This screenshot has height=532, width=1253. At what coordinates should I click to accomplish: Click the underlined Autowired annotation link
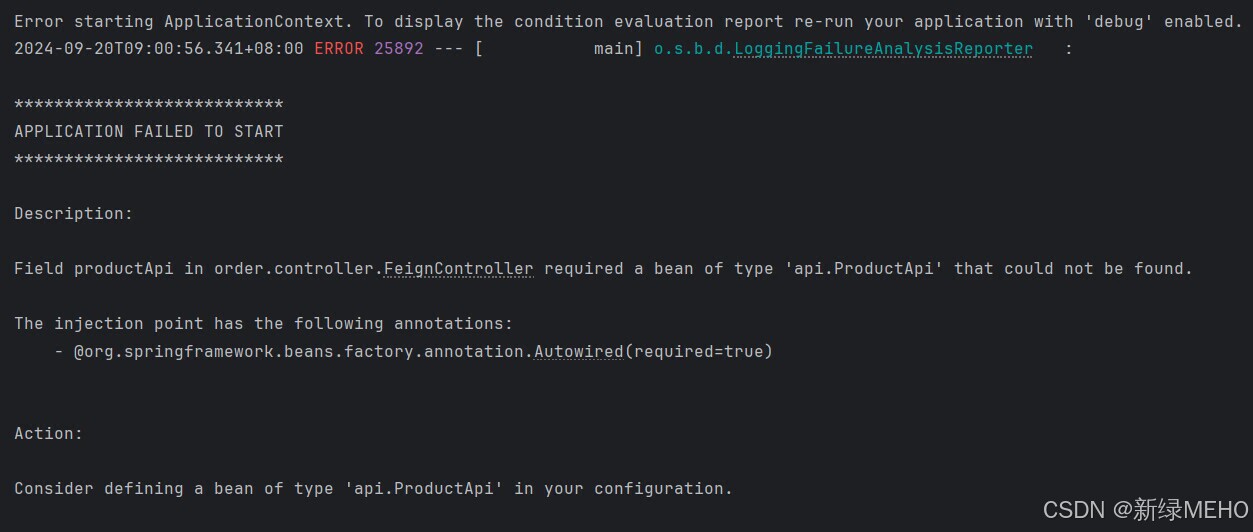click(x=578, y=352)
